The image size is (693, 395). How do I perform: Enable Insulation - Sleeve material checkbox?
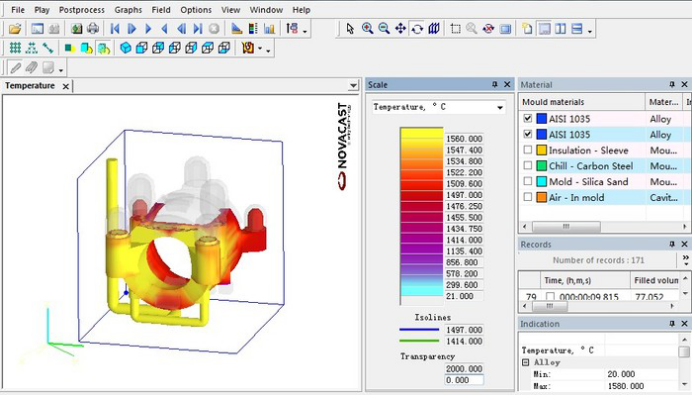coord(528,150)
